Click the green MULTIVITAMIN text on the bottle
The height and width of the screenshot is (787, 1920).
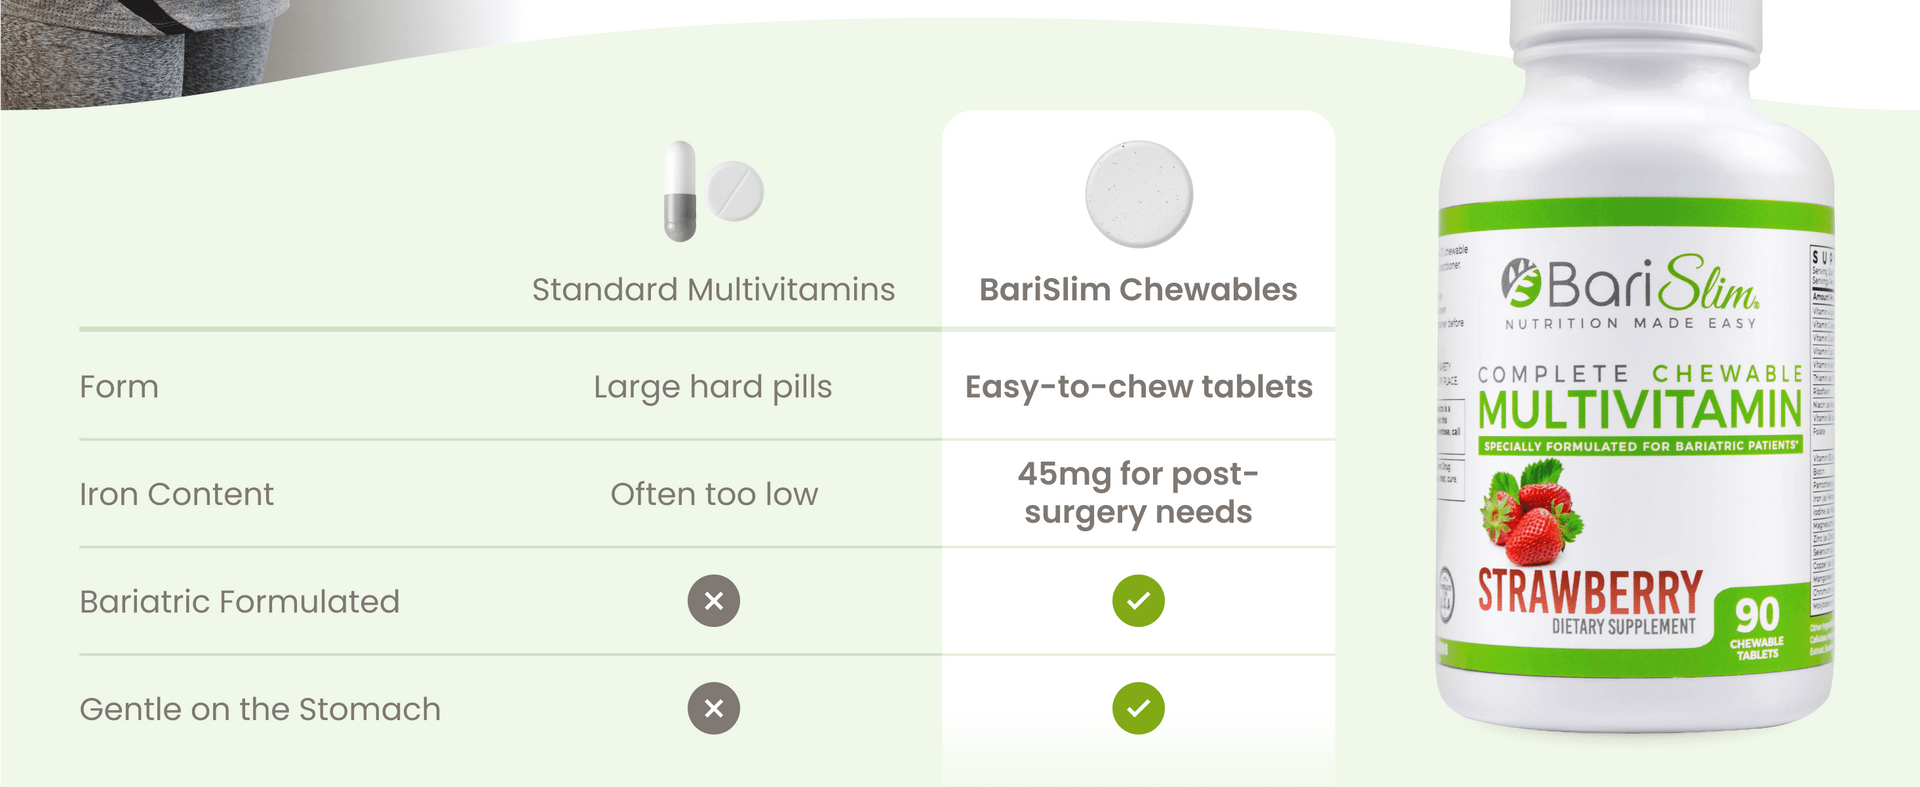click(x=1639, y=410)
